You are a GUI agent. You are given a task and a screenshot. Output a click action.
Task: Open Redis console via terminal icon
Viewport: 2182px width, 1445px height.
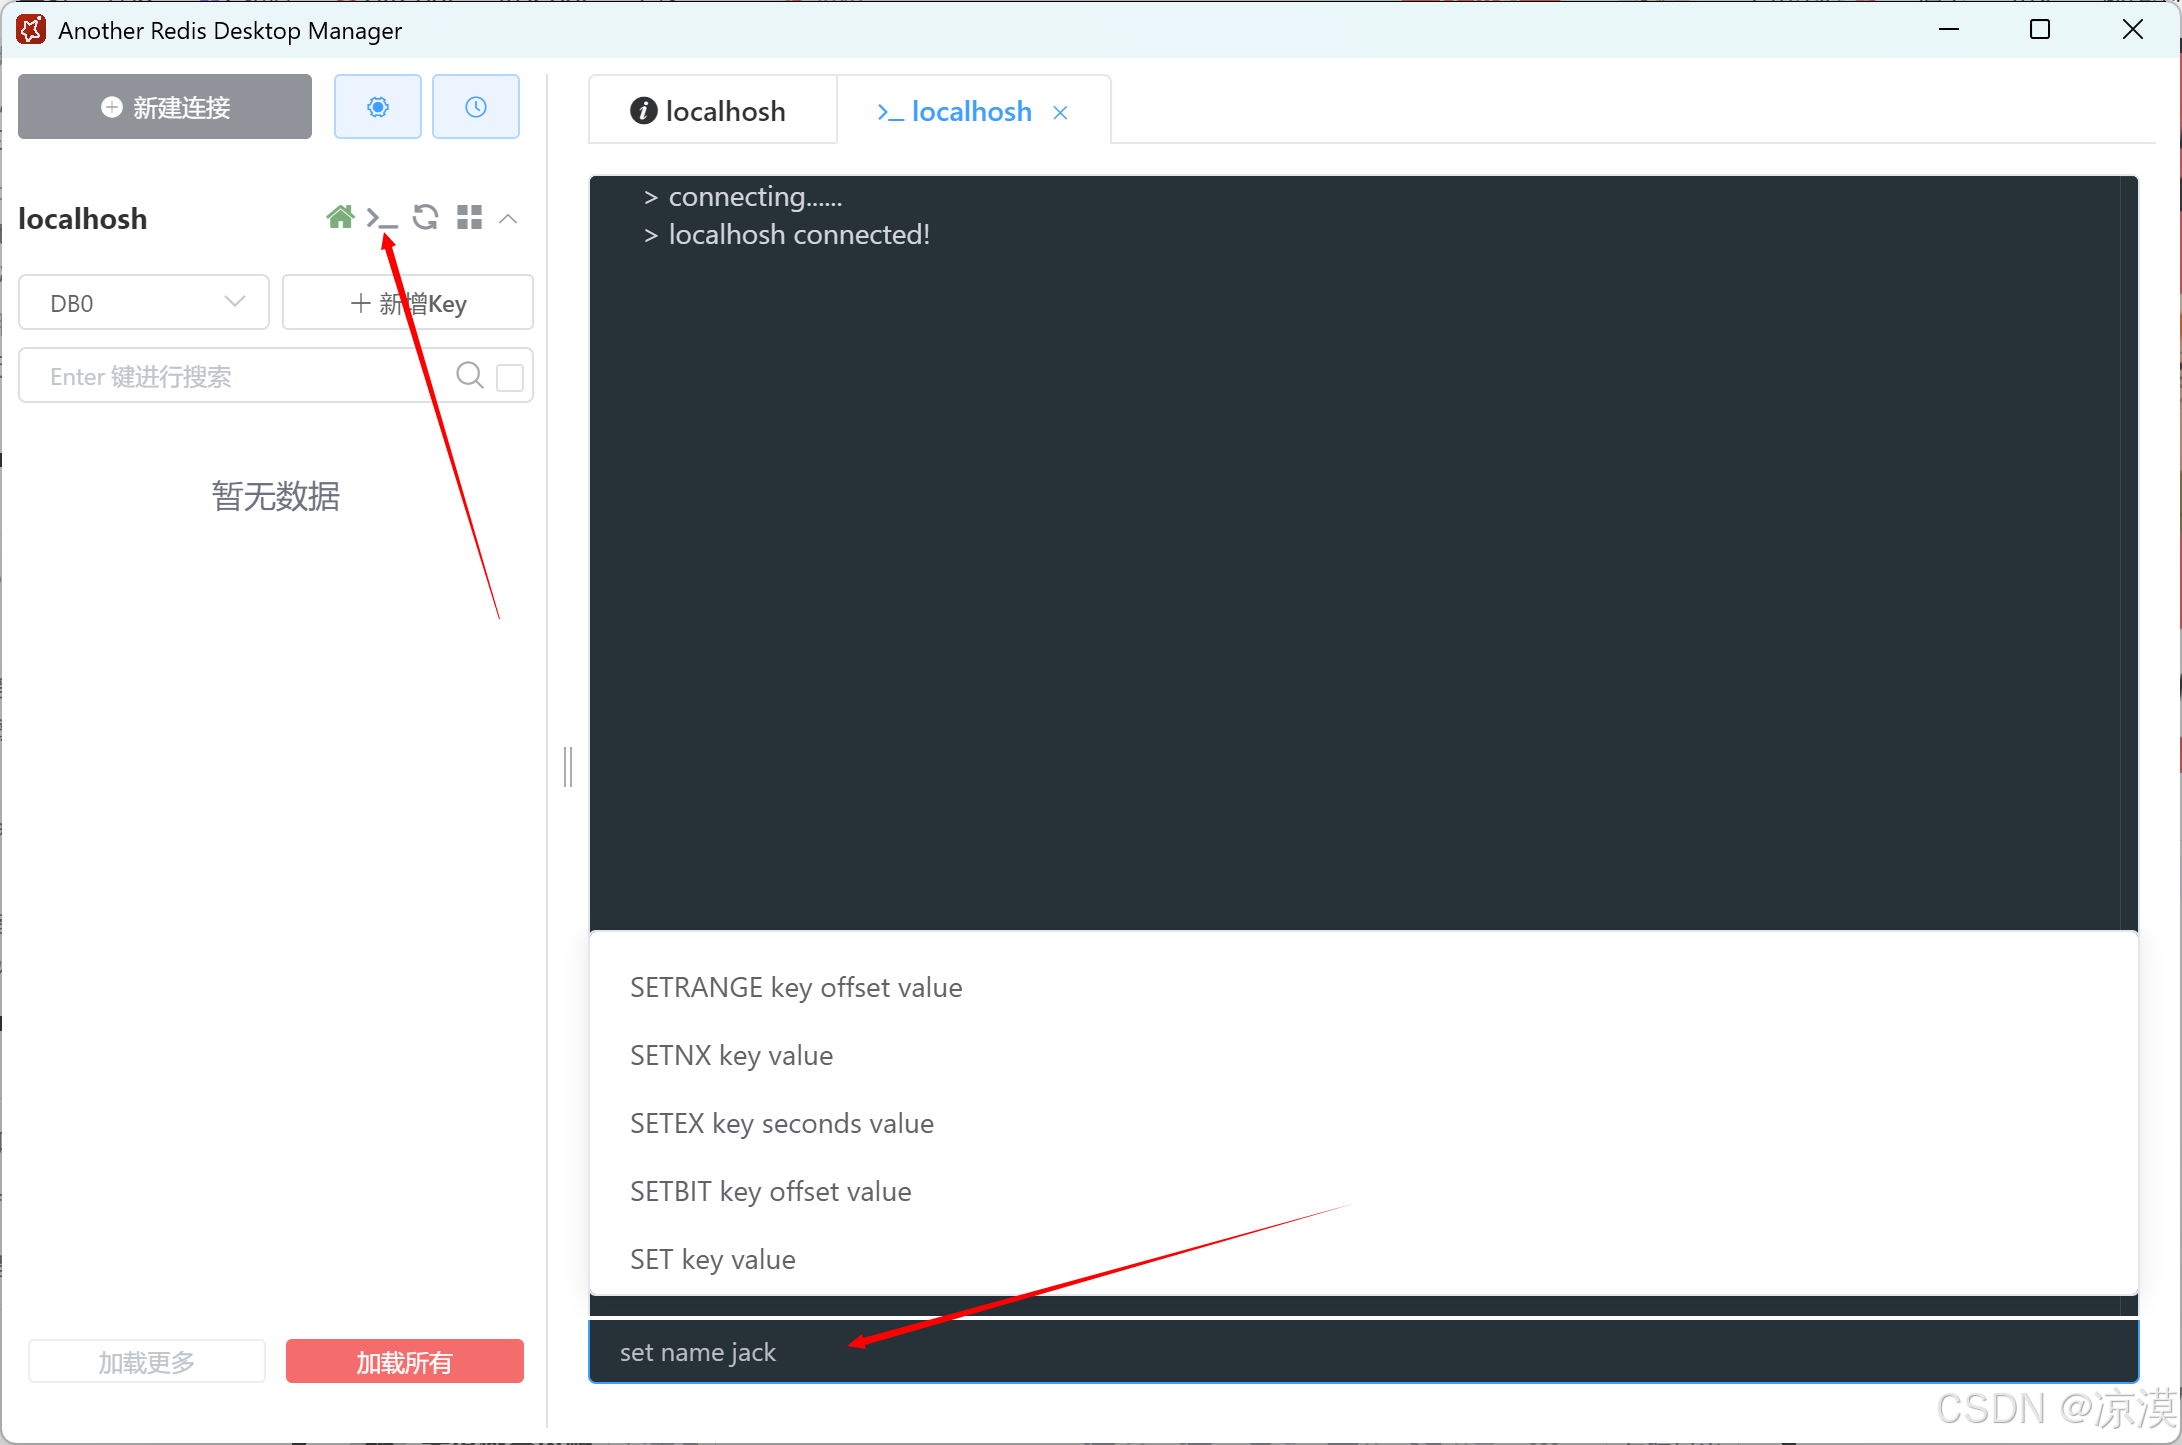click(x=381, y=217)
